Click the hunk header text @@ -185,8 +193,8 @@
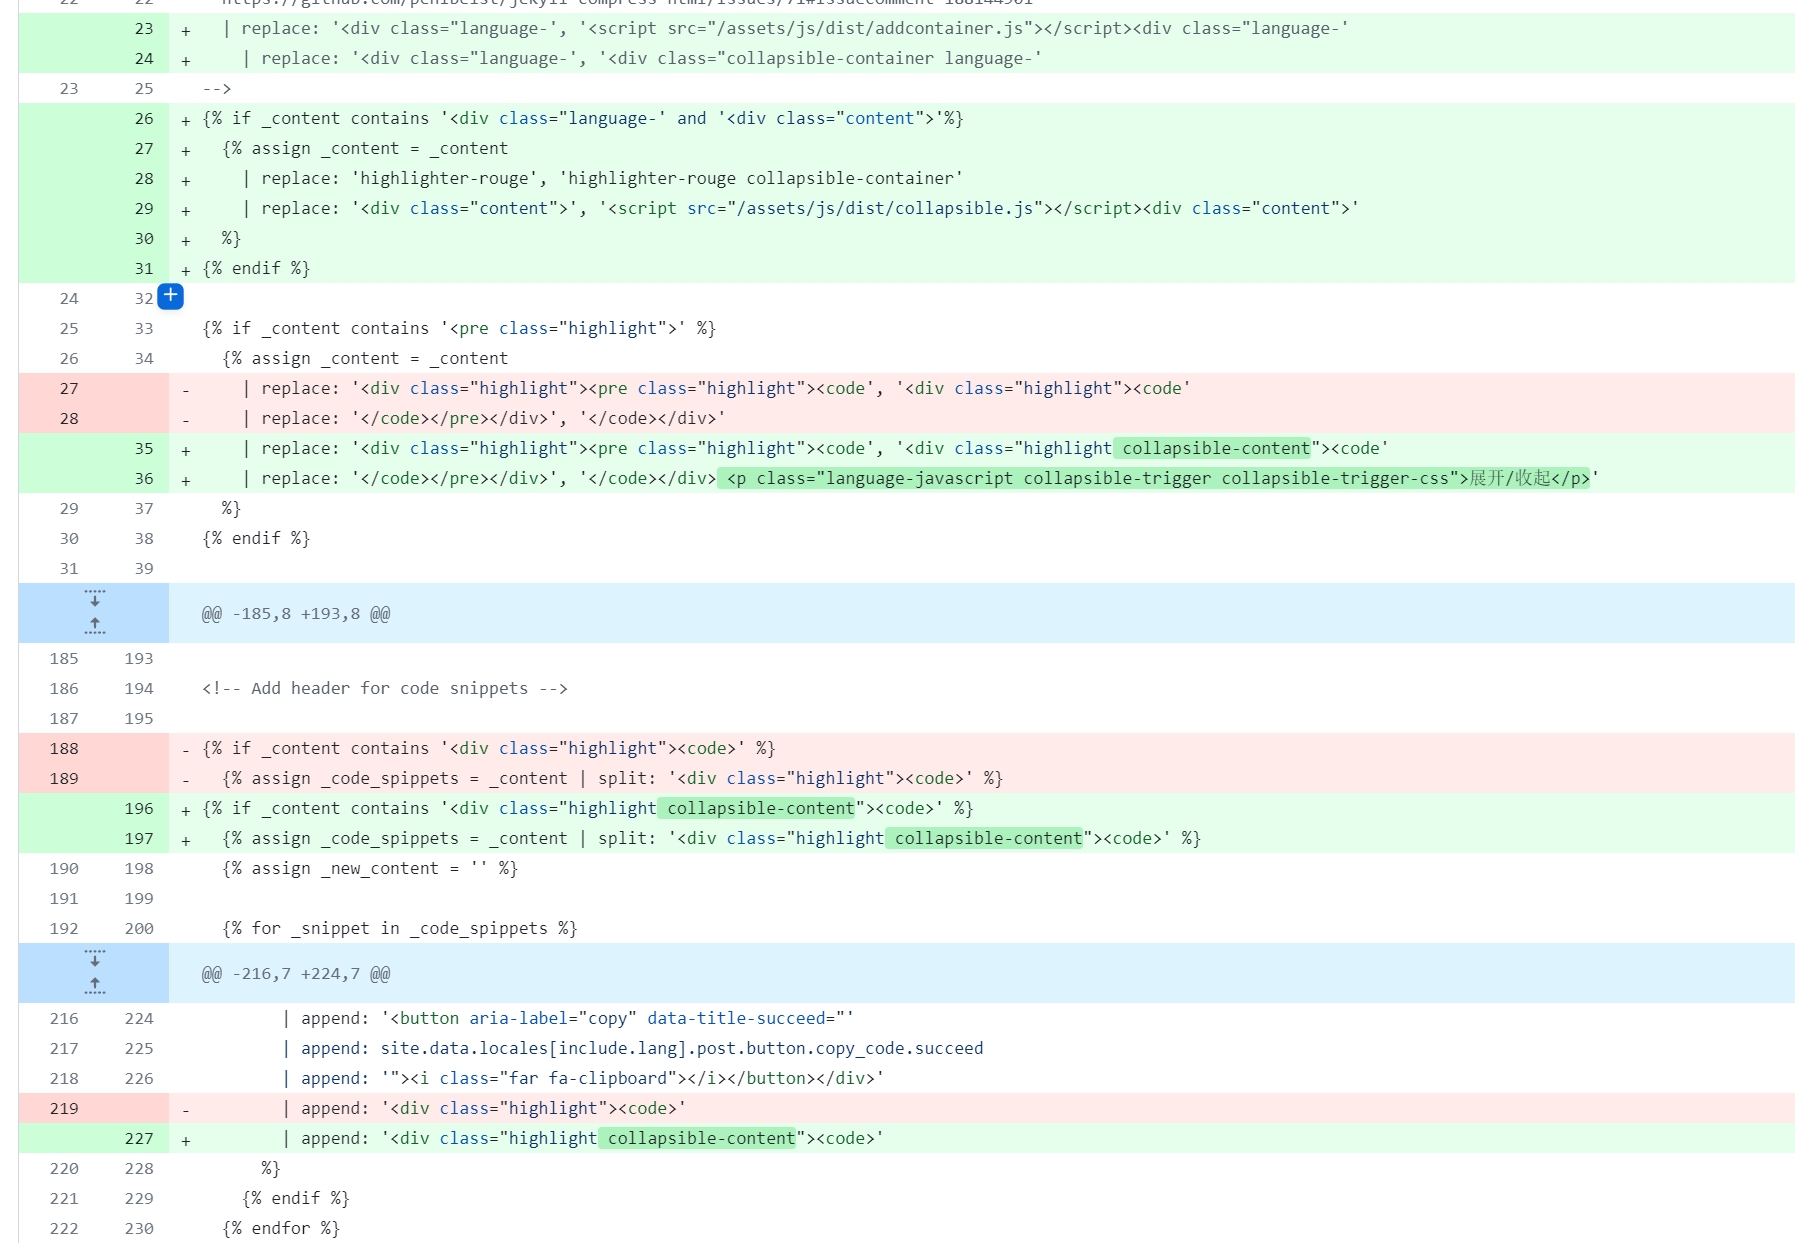The image size is (1795, 1243). click(x=296, y=614)
